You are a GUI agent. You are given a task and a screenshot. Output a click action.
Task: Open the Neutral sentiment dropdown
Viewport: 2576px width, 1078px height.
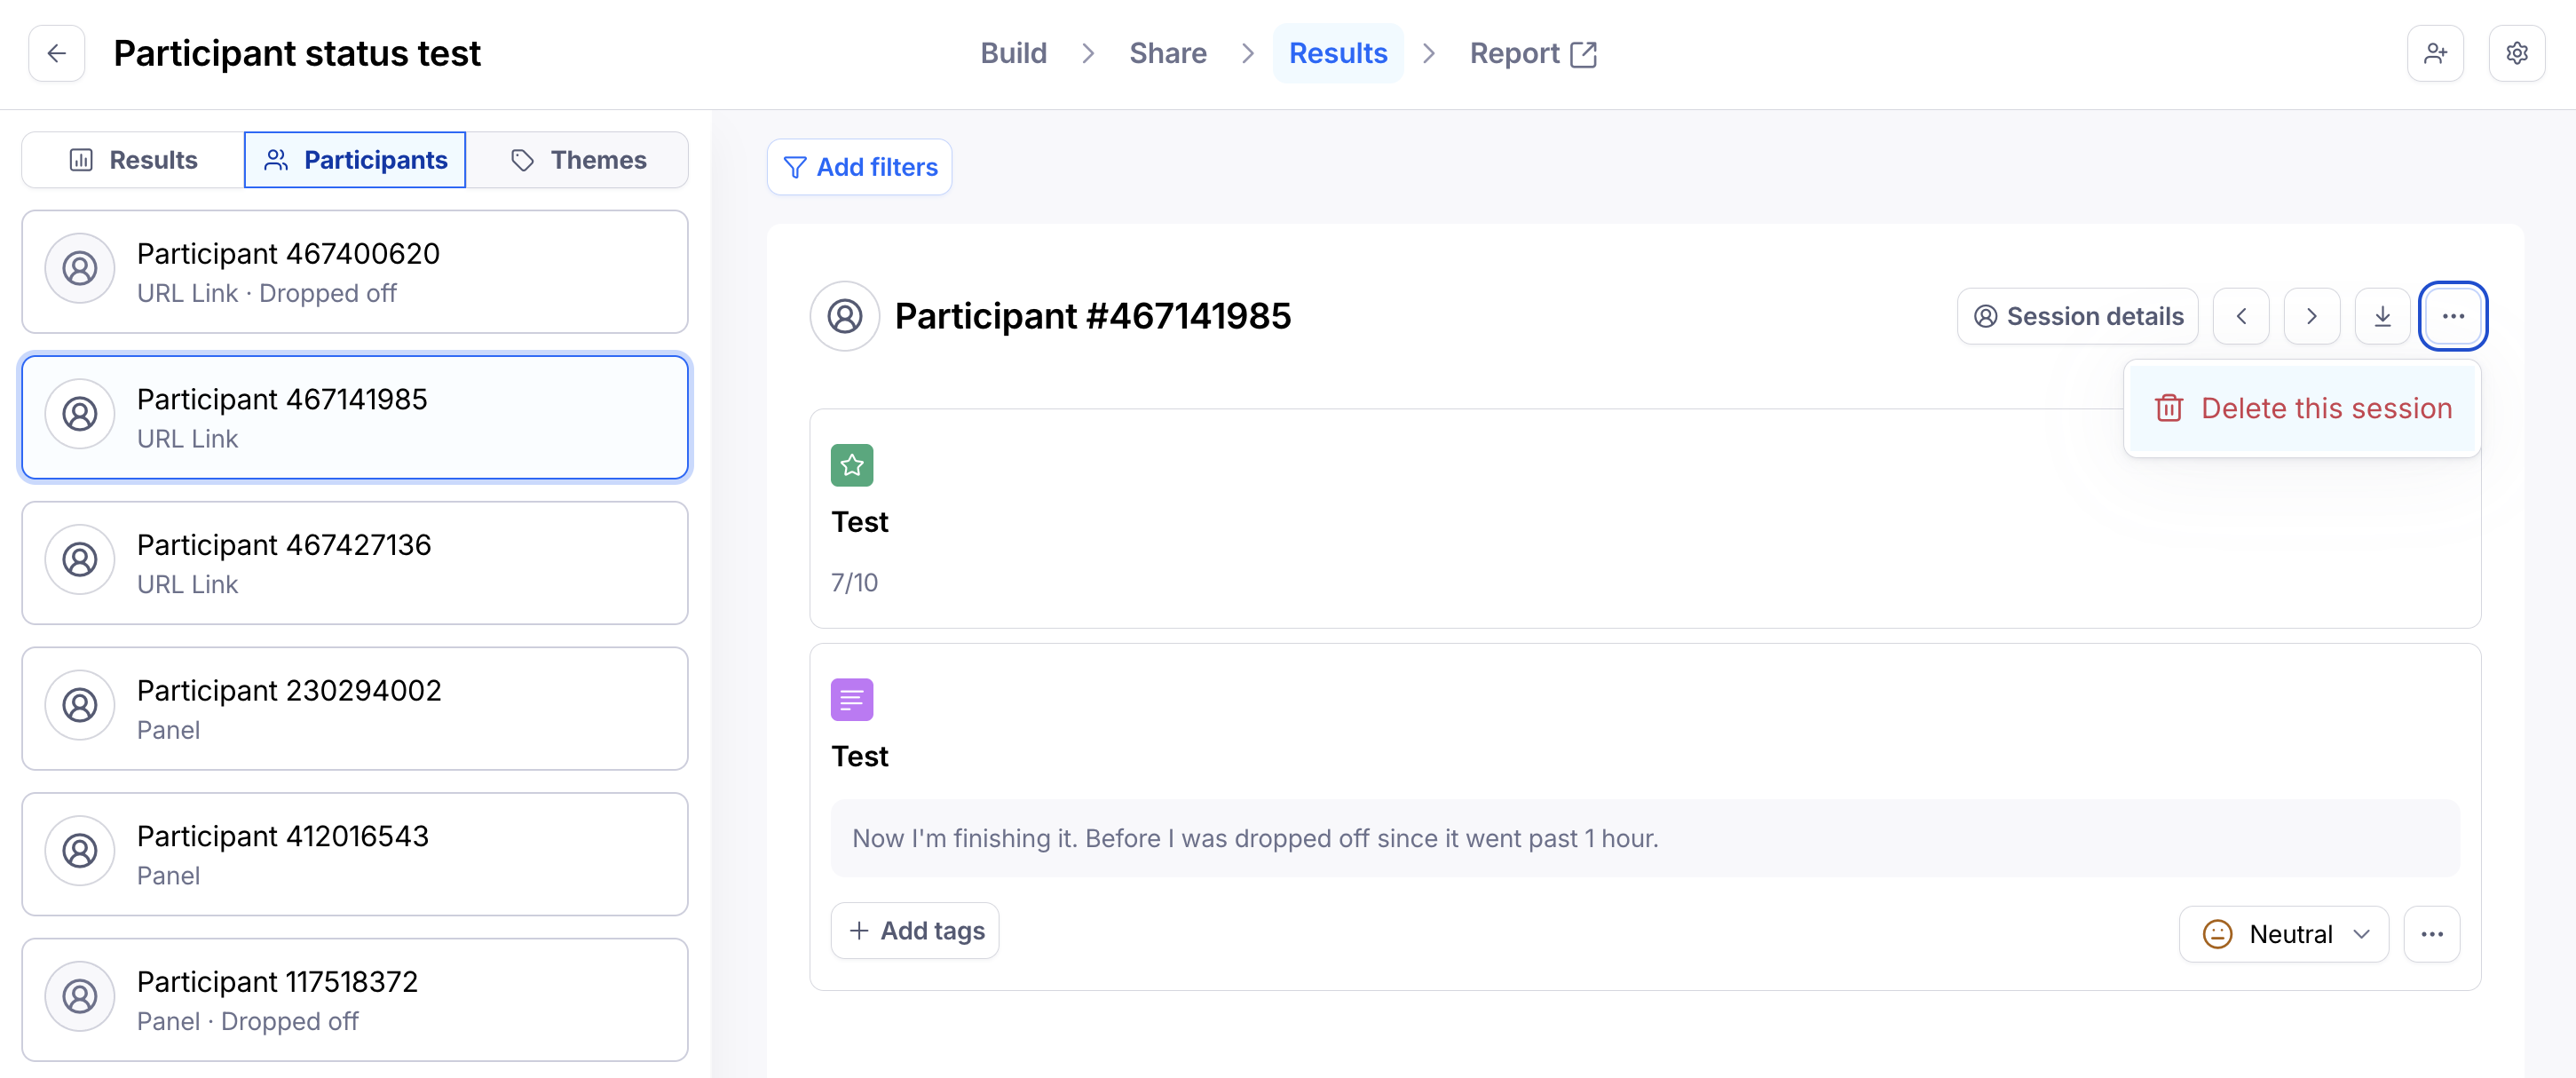click(x=2283, y=933)
